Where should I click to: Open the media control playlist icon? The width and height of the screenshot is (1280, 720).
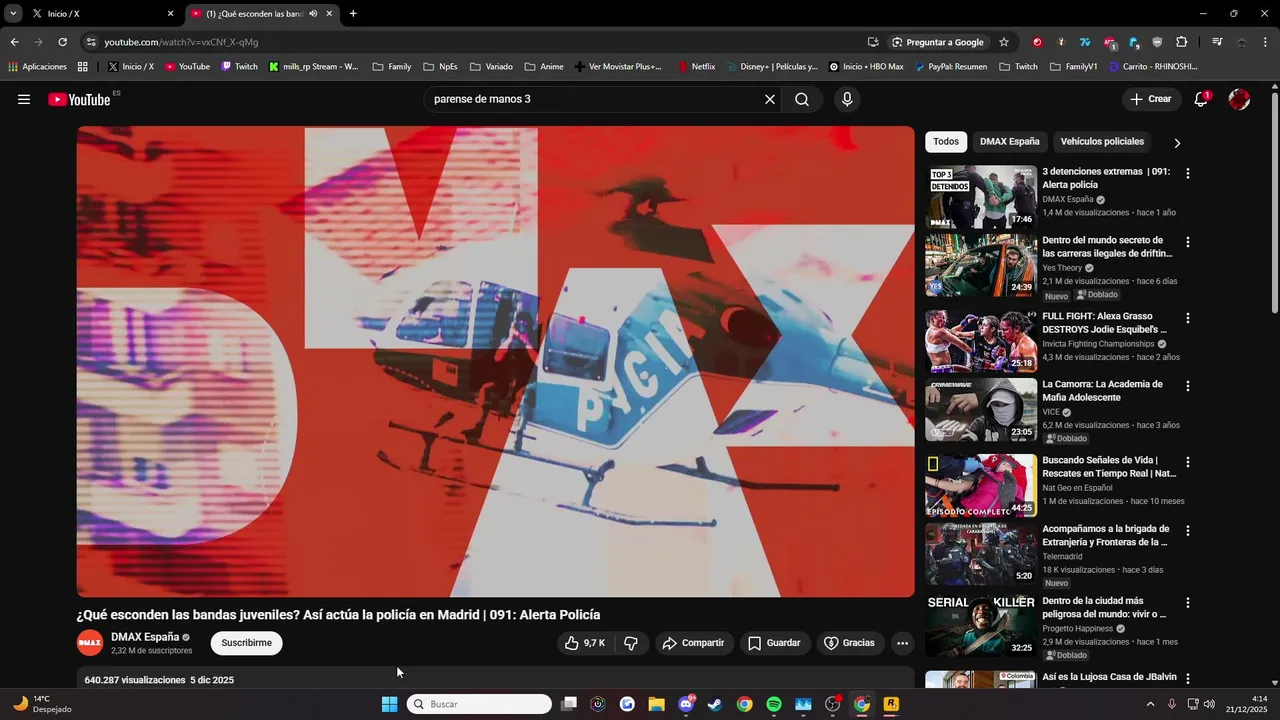pyautogui.click(x=1217, y=42)
